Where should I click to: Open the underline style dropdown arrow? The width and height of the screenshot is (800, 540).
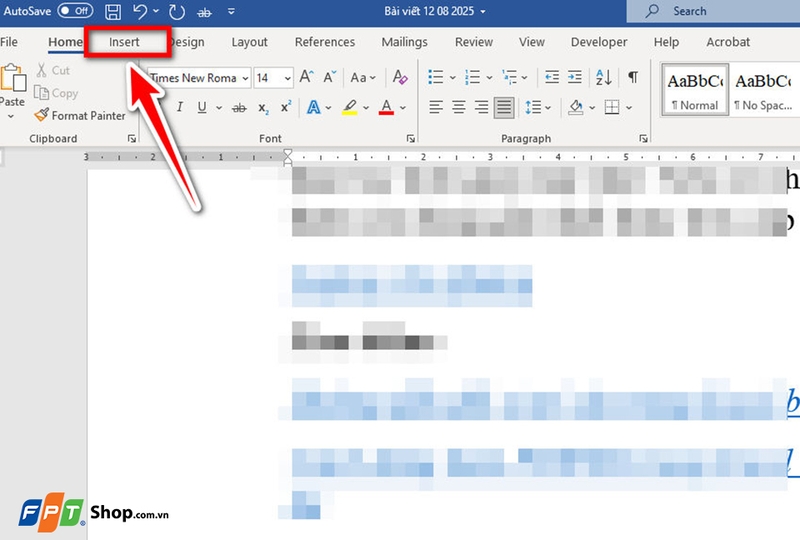[219, 108]
